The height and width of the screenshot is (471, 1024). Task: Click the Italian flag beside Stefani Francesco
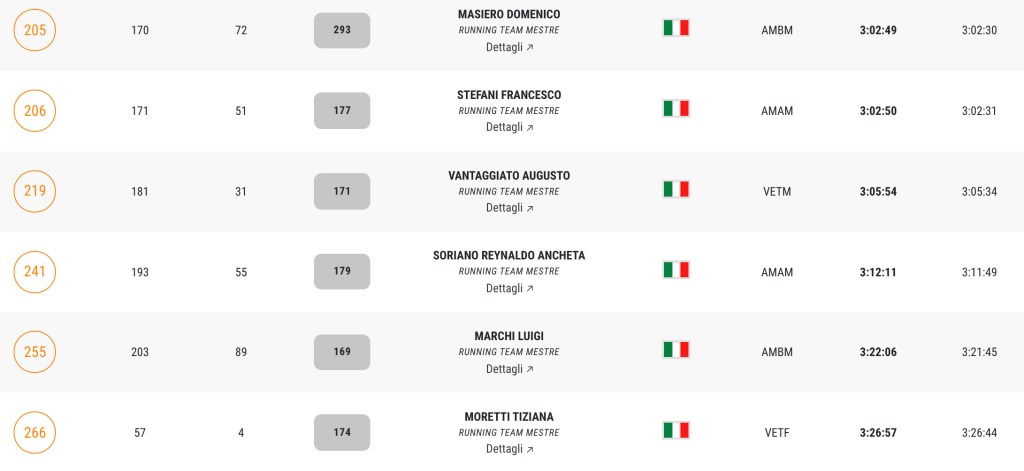tap(676, 108)
